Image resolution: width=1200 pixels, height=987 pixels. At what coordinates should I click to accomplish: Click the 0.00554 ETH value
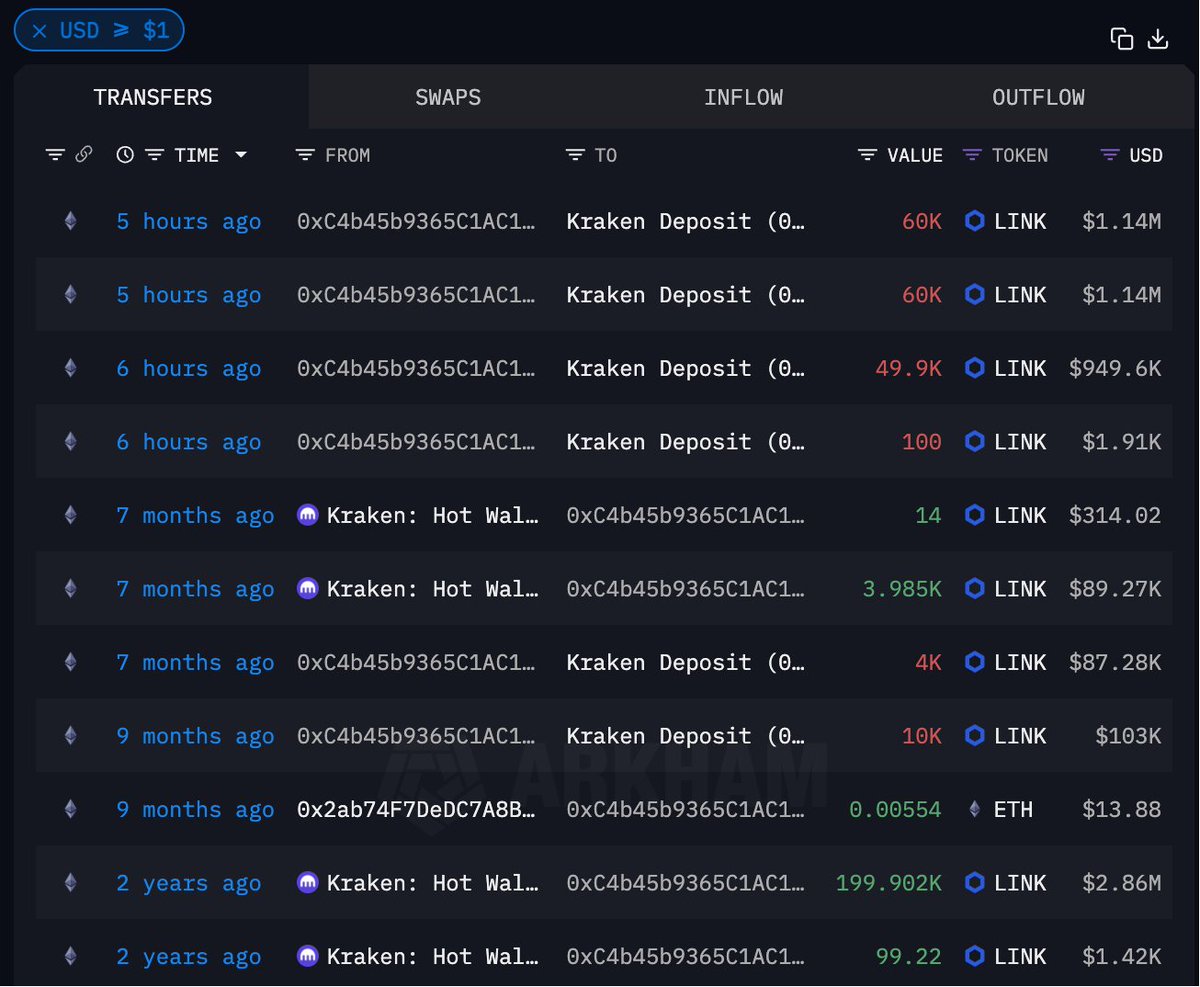(x=895, y=809)
